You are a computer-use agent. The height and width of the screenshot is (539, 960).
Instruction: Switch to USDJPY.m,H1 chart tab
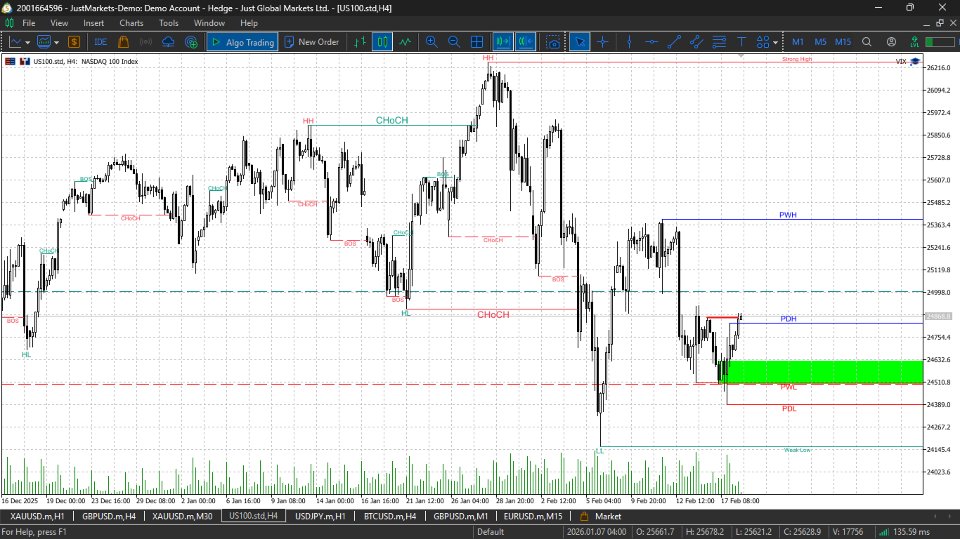click(320, 516)
